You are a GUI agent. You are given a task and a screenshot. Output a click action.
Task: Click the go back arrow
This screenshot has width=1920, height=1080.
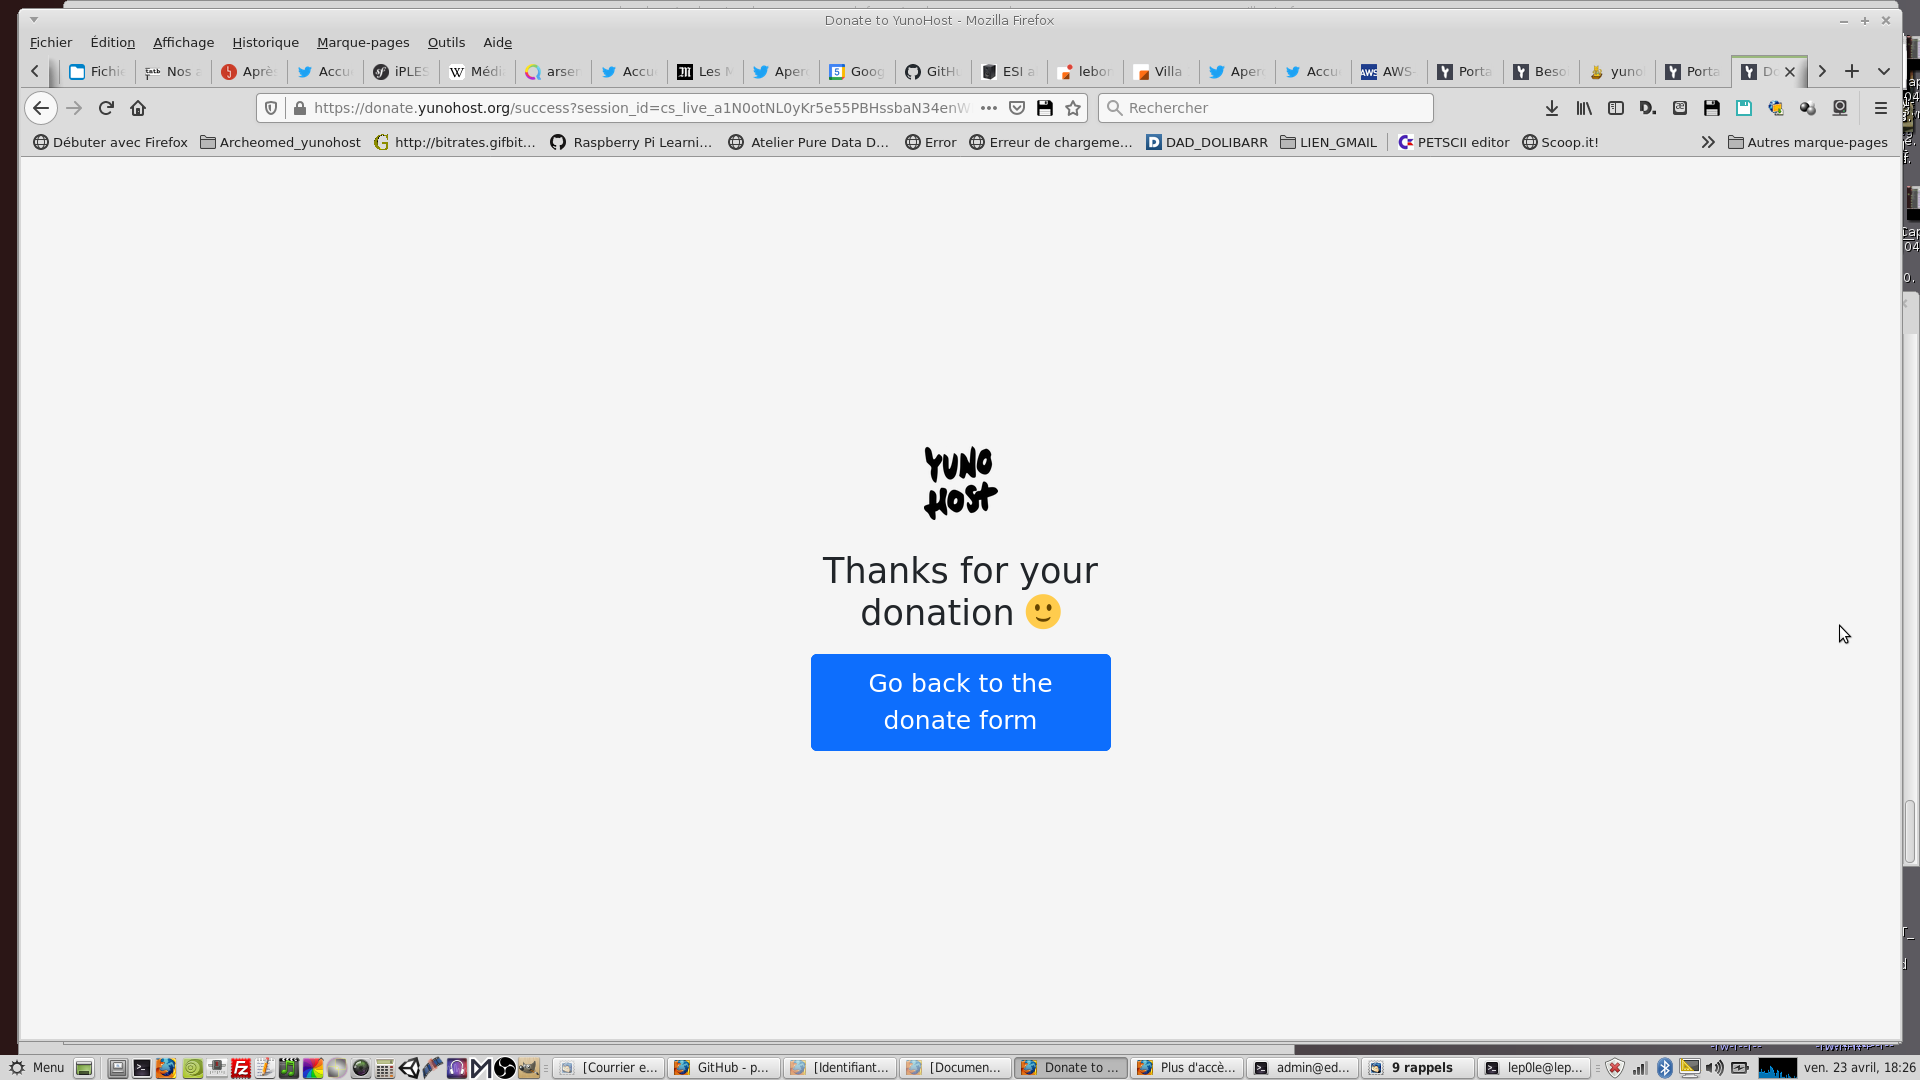pyautogui.click(x=41, y=108)
